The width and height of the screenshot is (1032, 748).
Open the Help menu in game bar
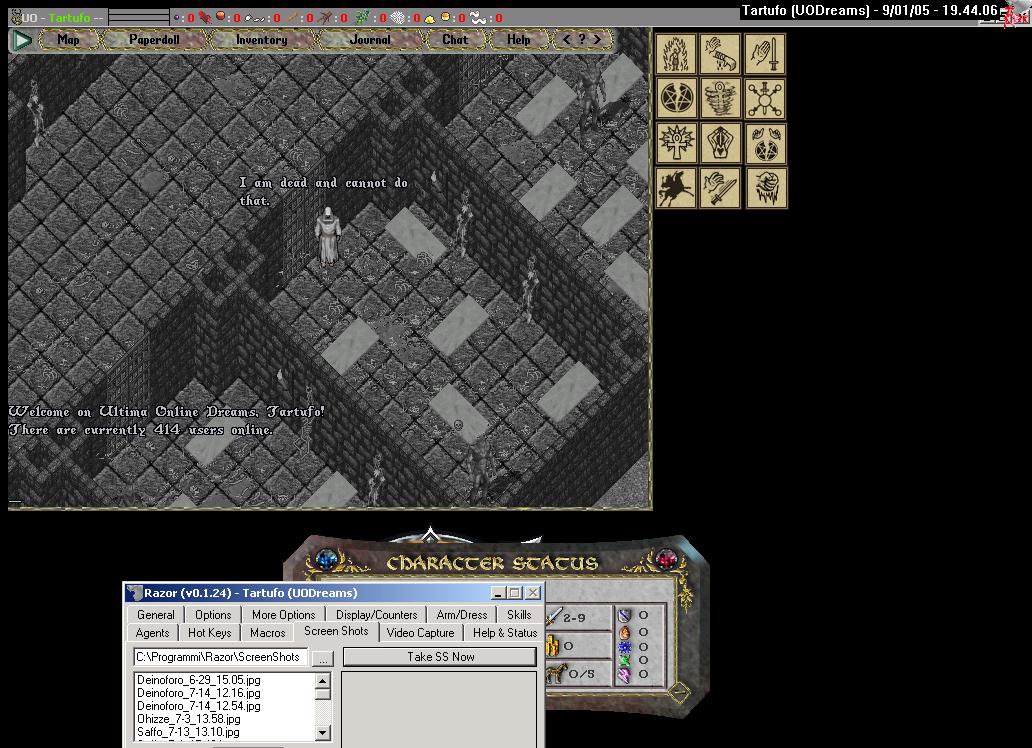click(x=519, y=40)
